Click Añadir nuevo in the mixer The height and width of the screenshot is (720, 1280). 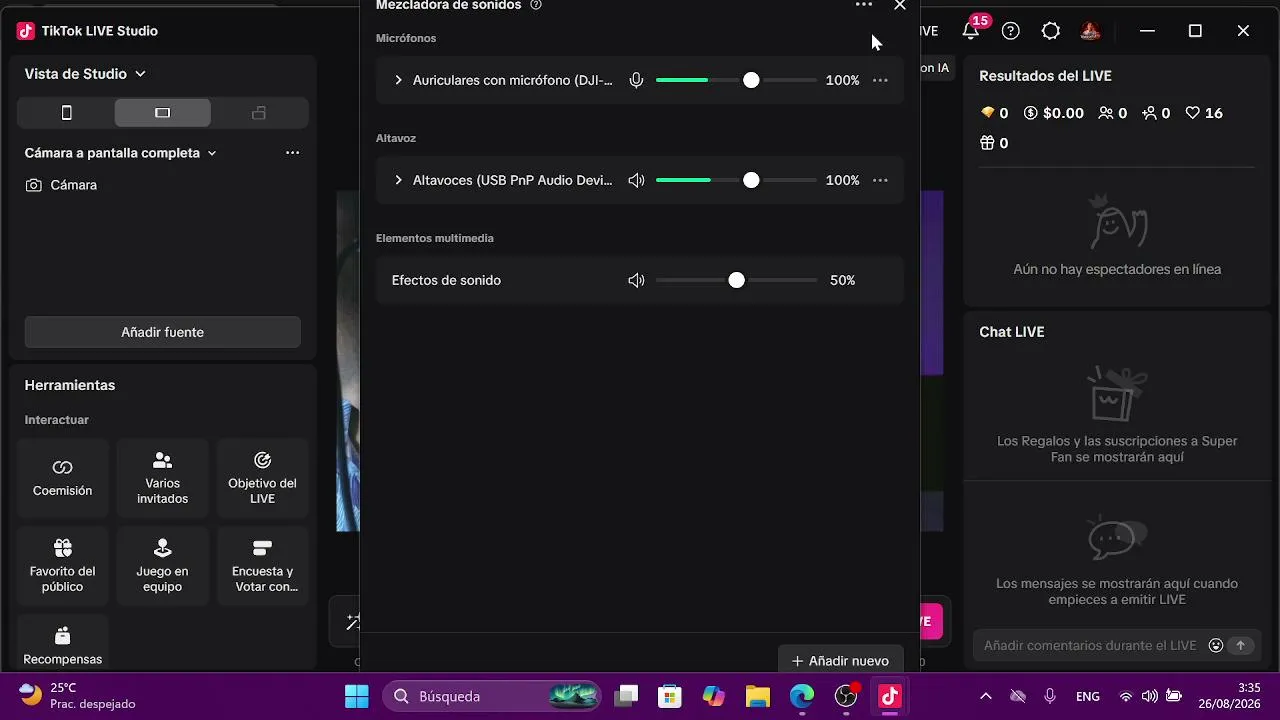click(x=840, y=660)
